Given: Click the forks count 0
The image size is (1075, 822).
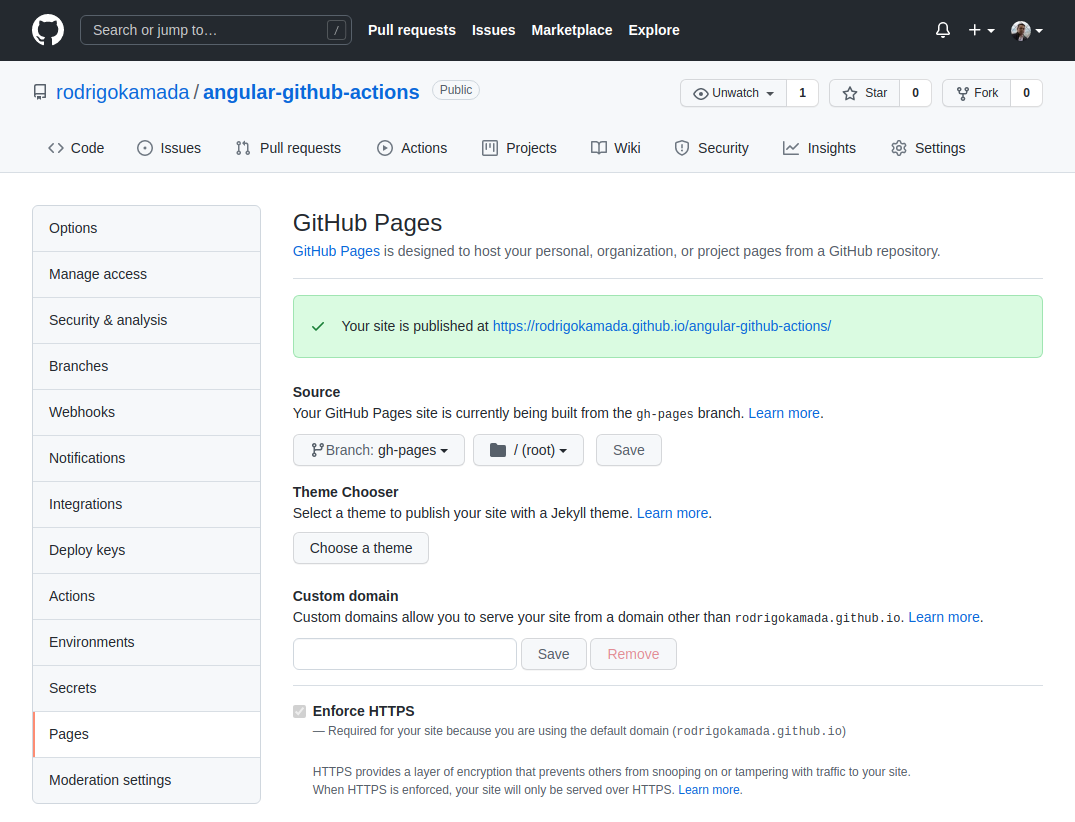Looking at the screenshot, I should [x=1026, y=93].
